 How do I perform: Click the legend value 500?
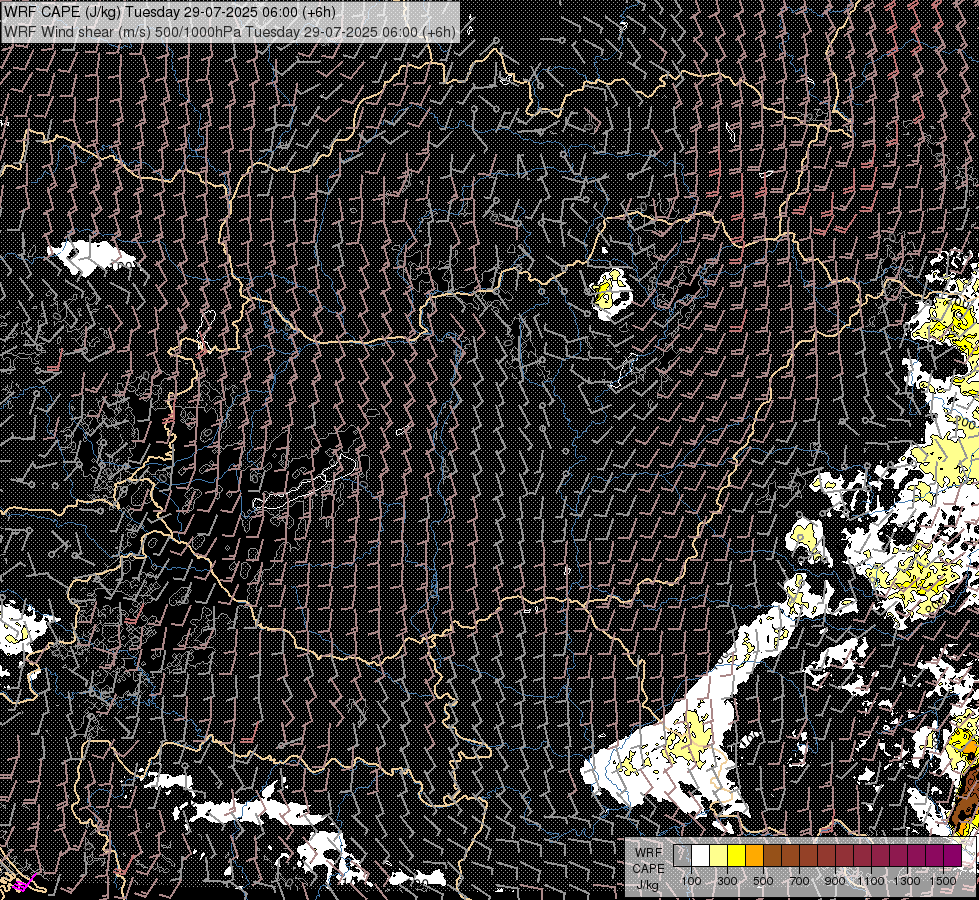pos(763,881)
